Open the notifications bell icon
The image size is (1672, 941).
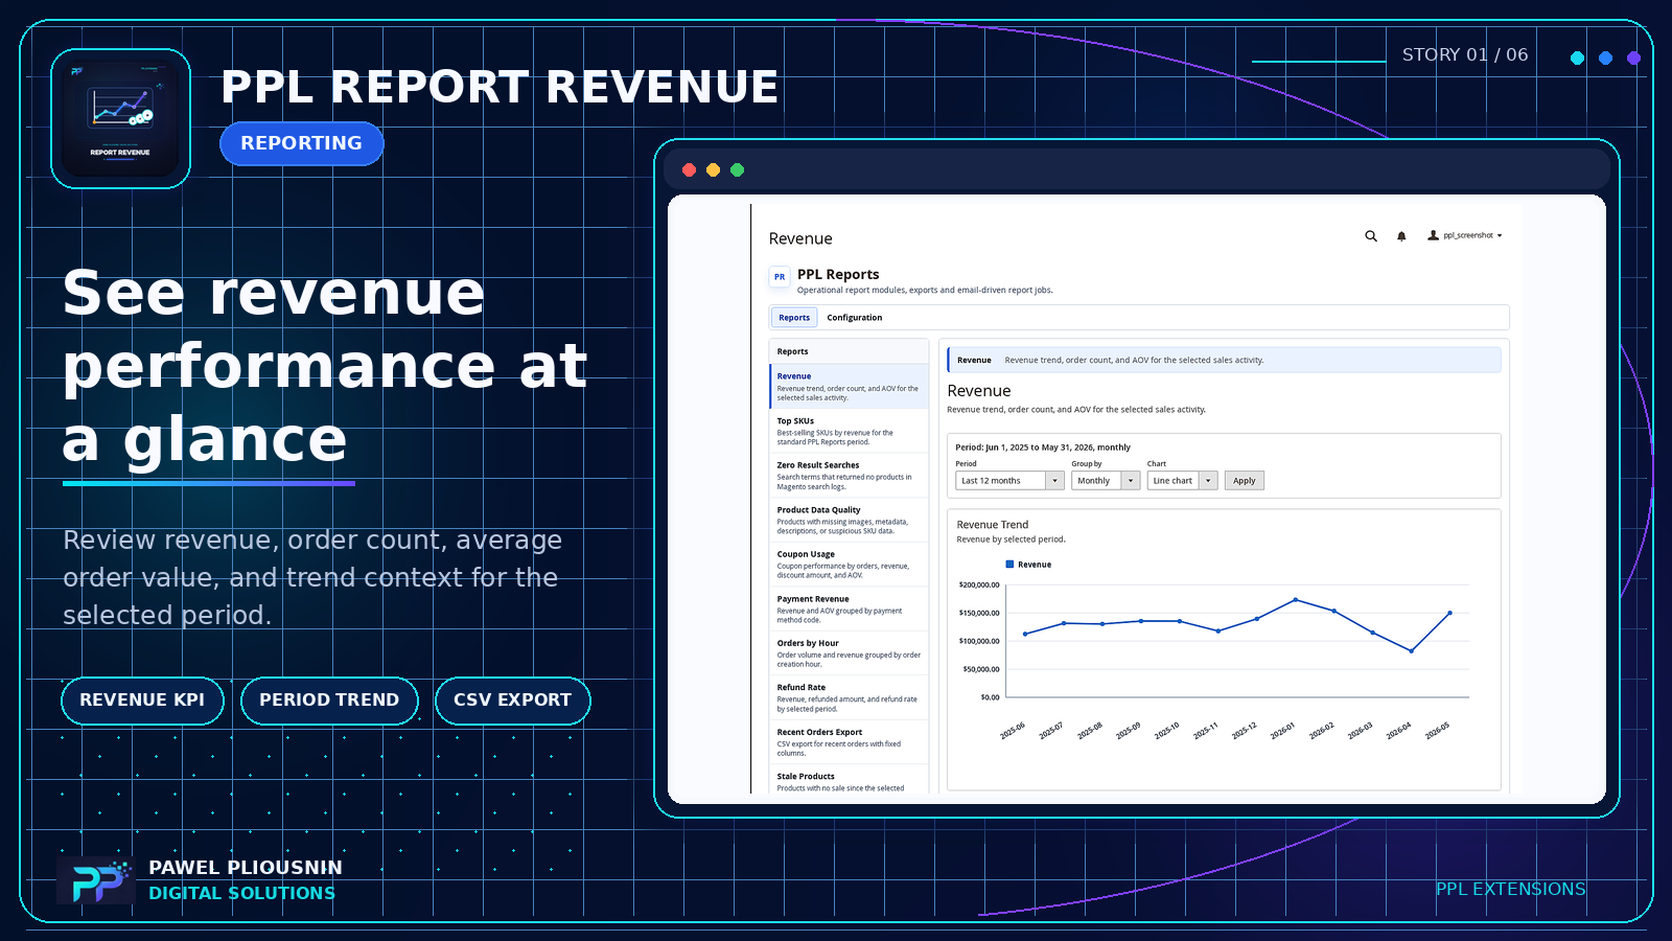tap(1401, 236)
